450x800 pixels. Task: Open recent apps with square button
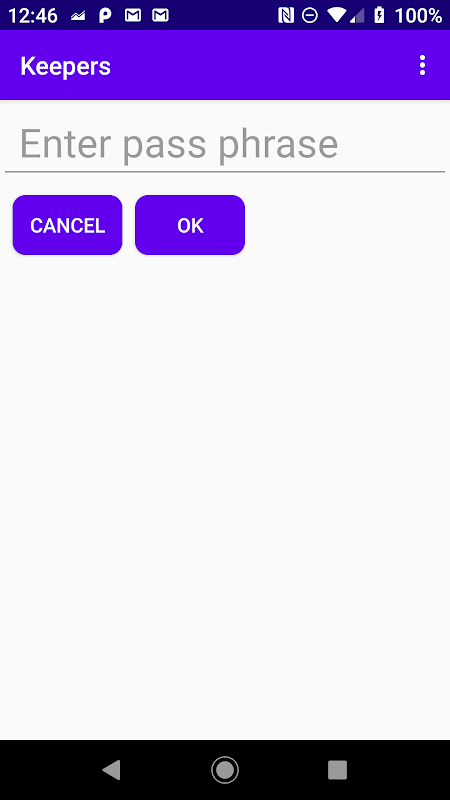[337, 769]
